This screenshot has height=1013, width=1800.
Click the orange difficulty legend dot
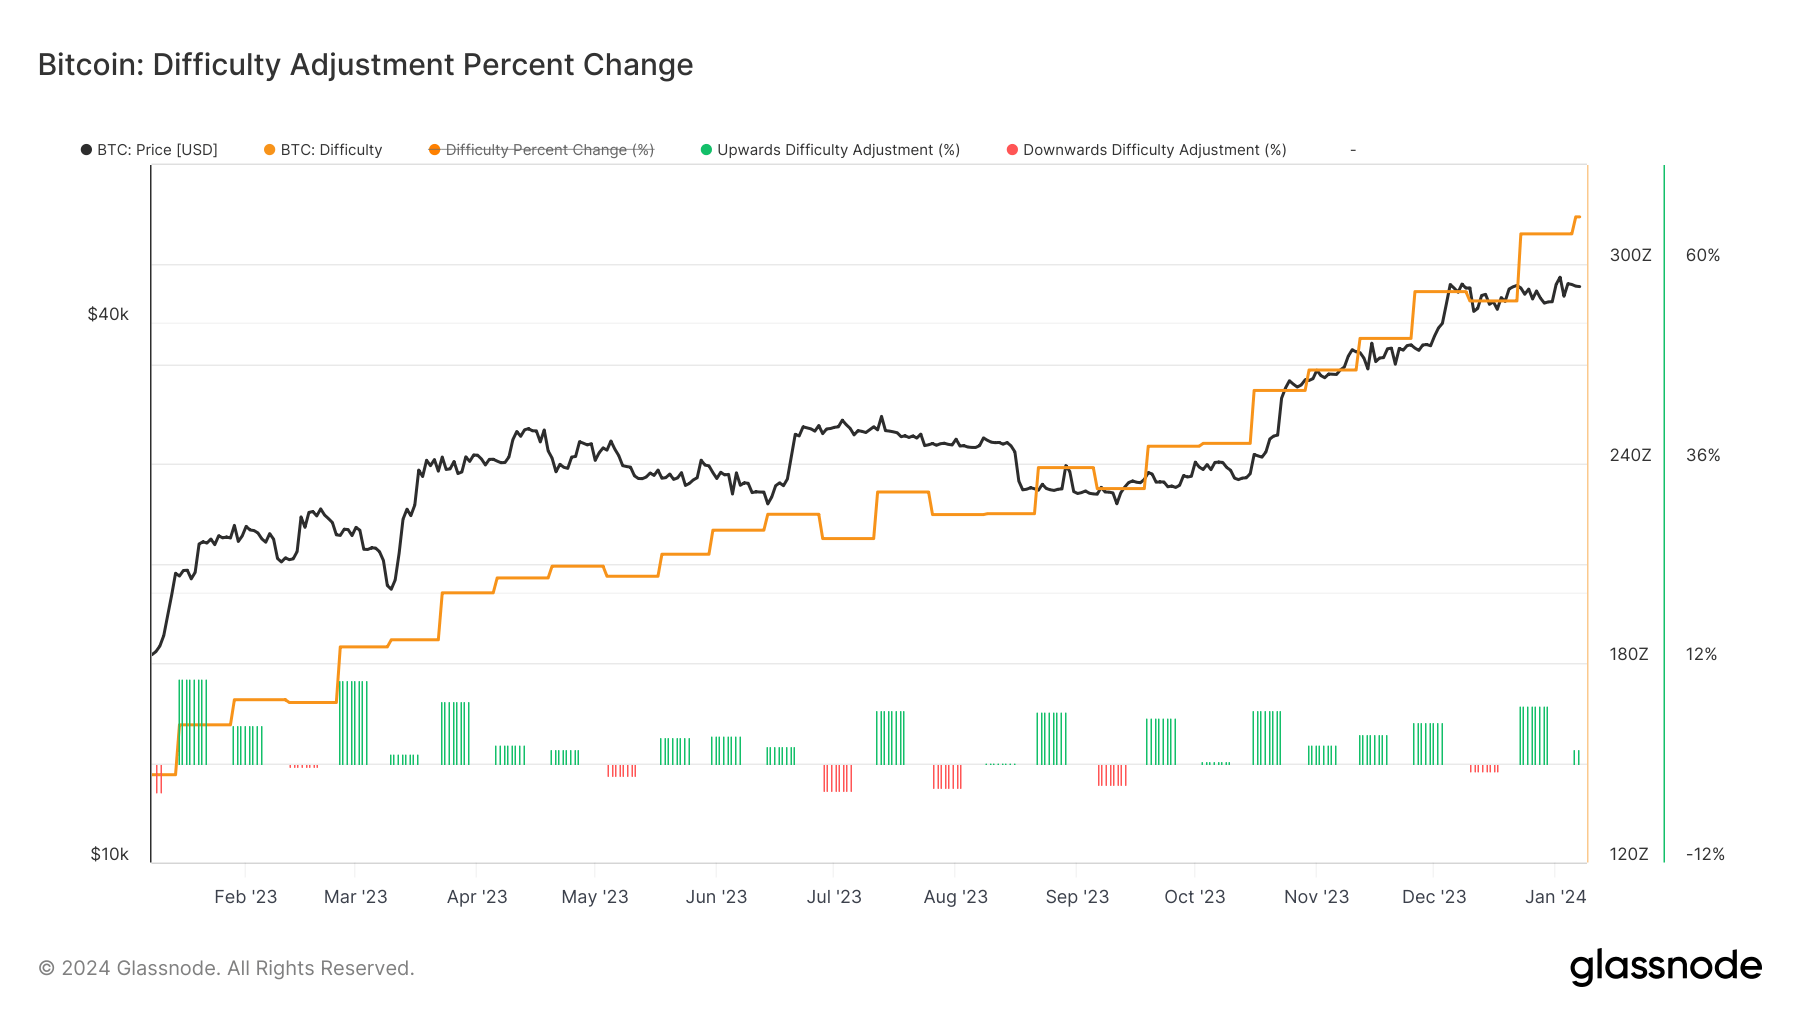269,150
